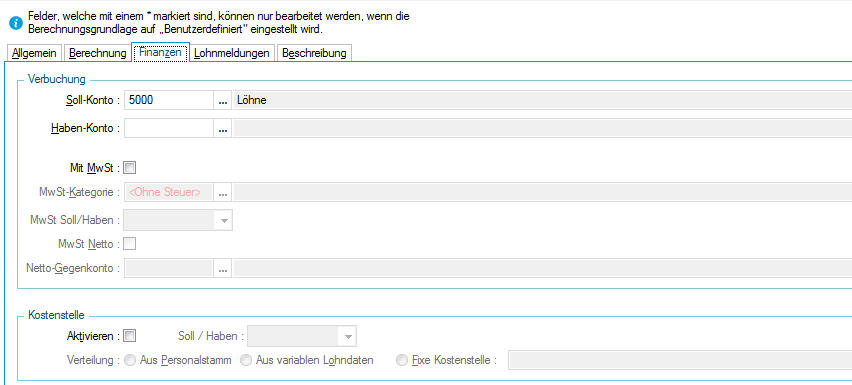Screen dimensions: 852x385
Task: Expand the MwSt Soll/Haben dropdown
Action: 178,220
